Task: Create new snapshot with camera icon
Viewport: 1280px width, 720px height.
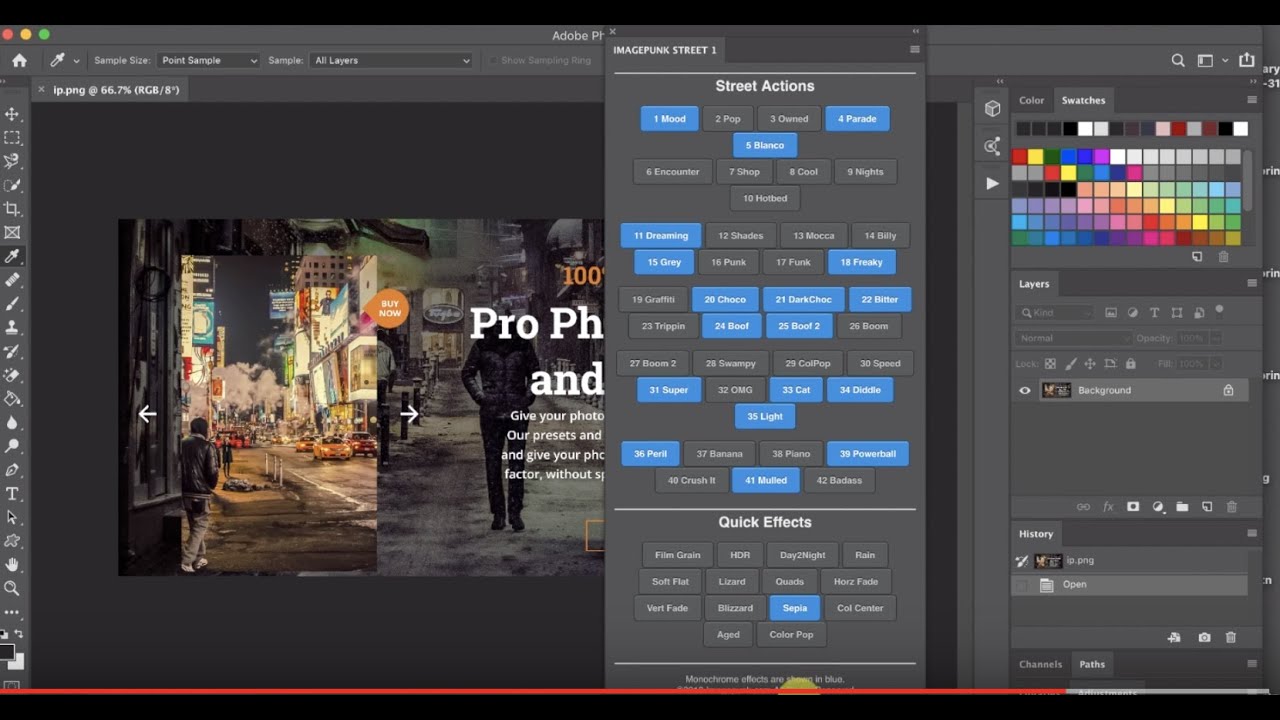Action: click(1204, 637)
